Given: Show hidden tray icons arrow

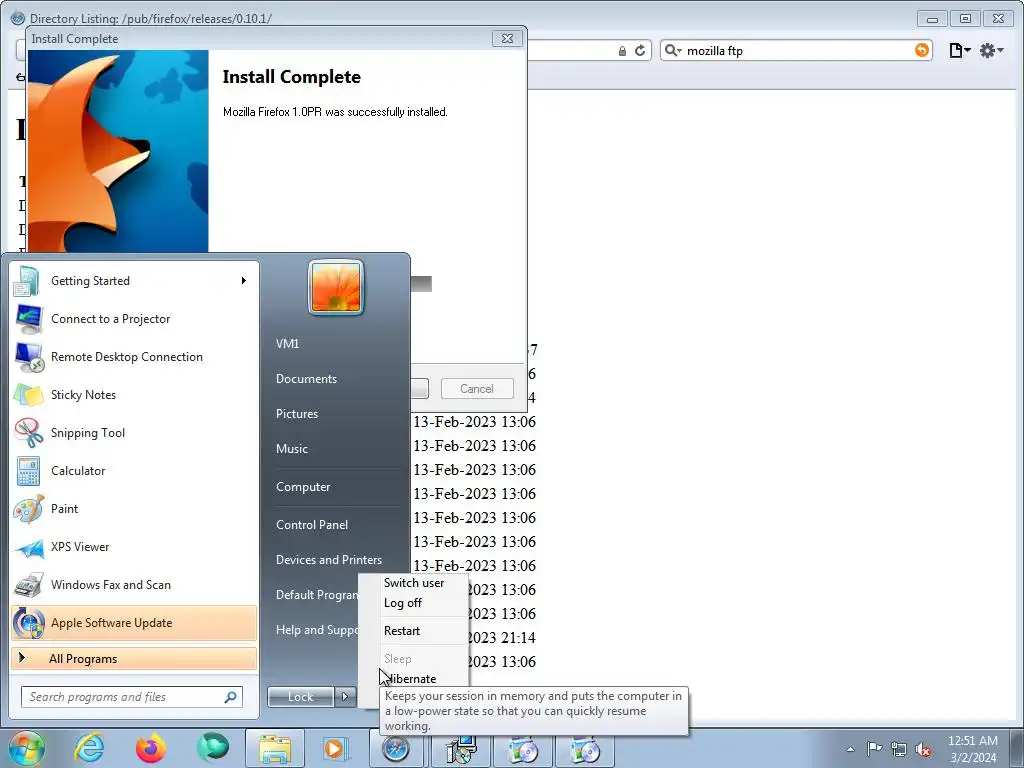Looking at the screenshot, I should click(x=850, y=749).
